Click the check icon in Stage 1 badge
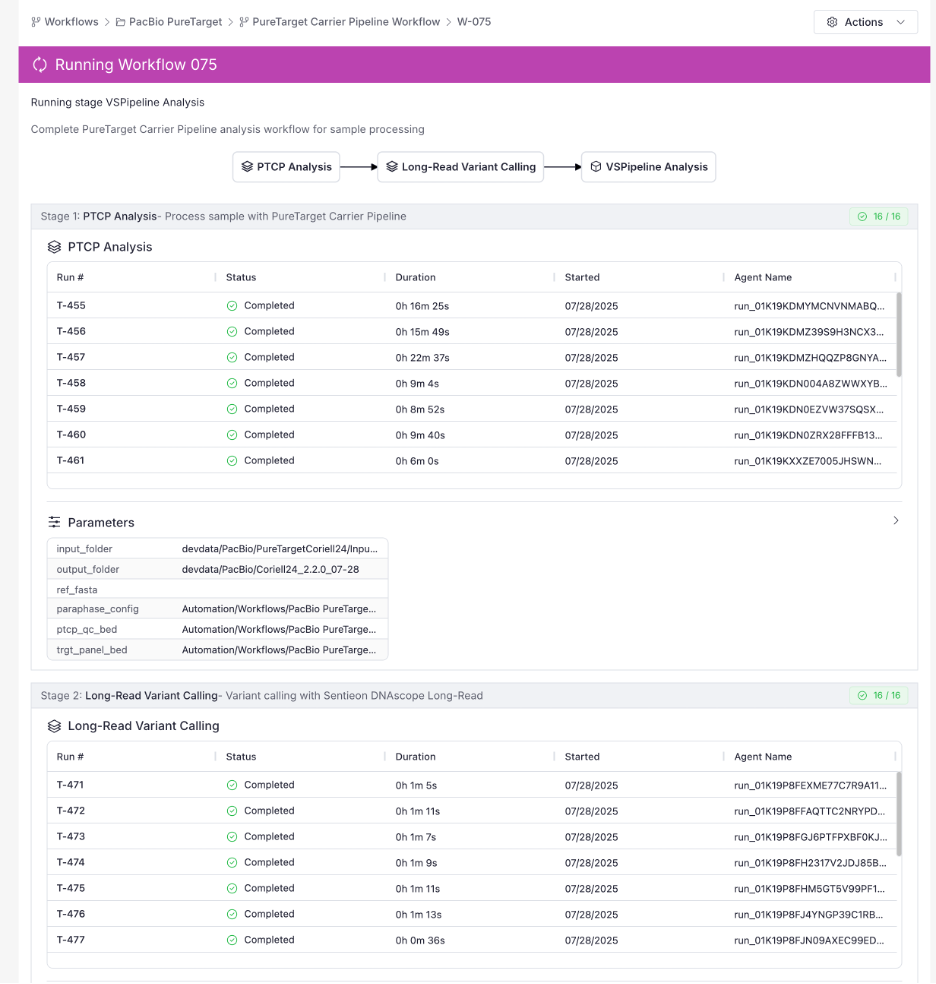Screen dimensions: 936x984 pyautogui.click(x=863, y=217)
